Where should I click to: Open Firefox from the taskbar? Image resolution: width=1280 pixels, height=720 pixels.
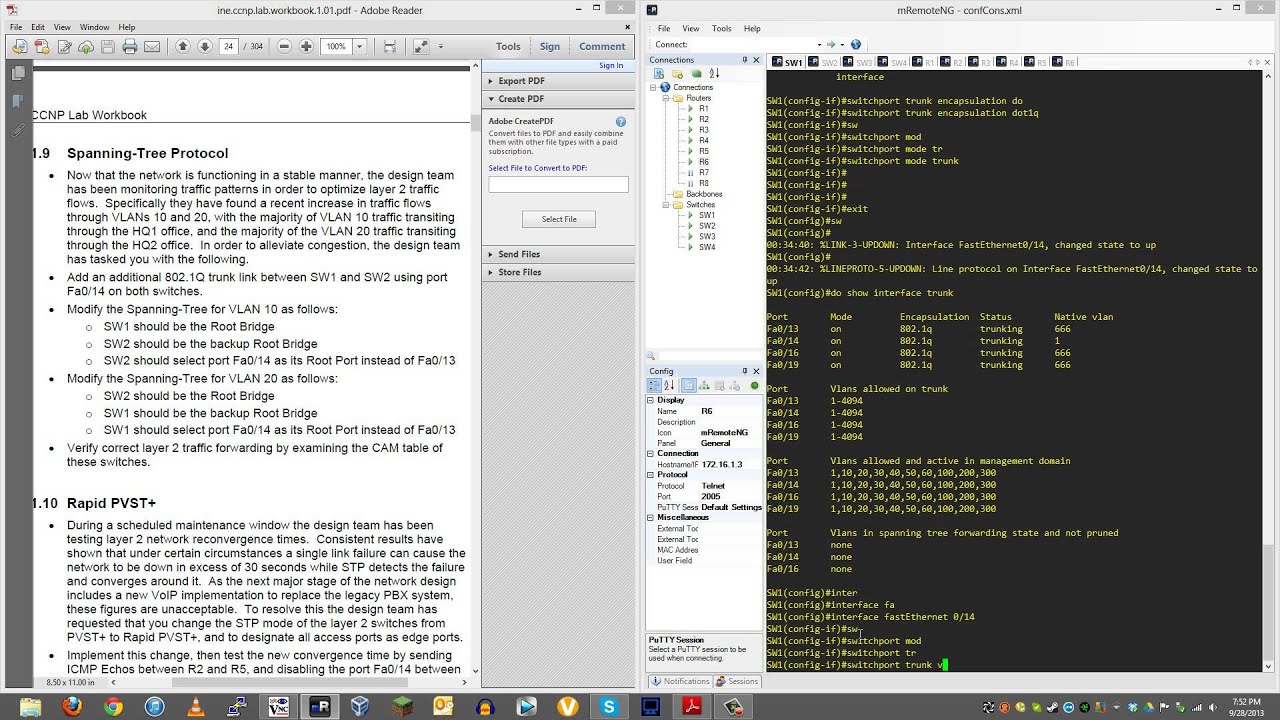pyautogui.click(x=72, y=707)
